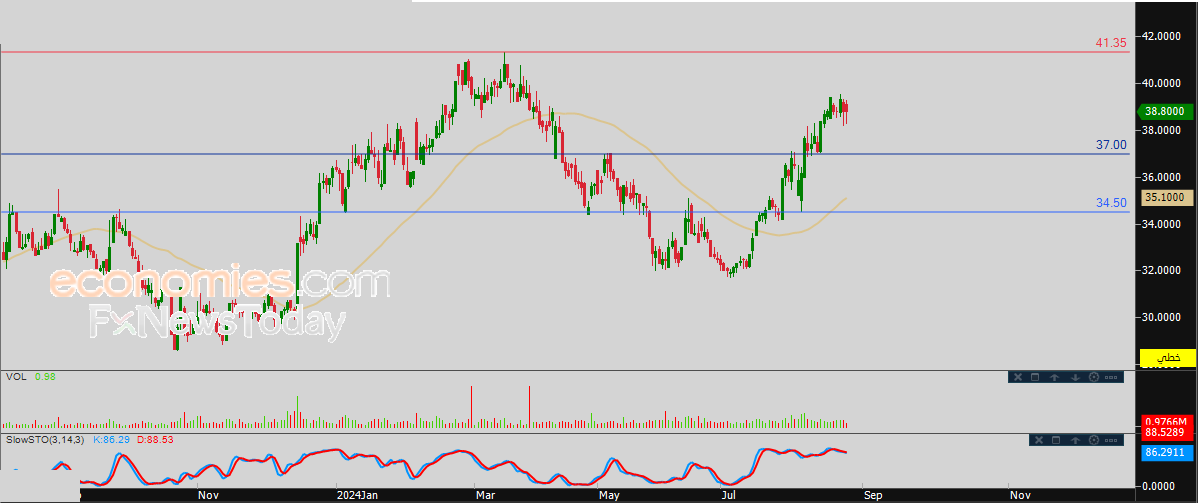Click the Mar date axis label
1198x503 pixels.
[x=486, y=495]
